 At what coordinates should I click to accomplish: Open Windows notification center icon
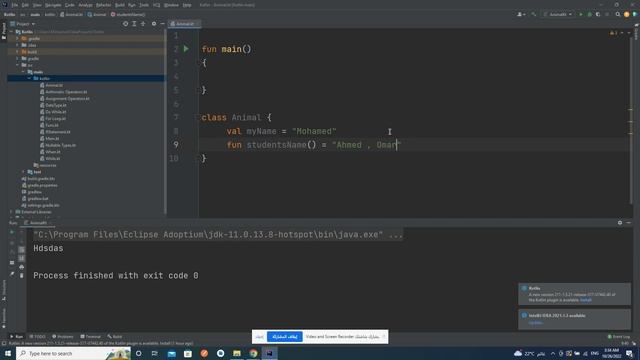tap(629, 353)
